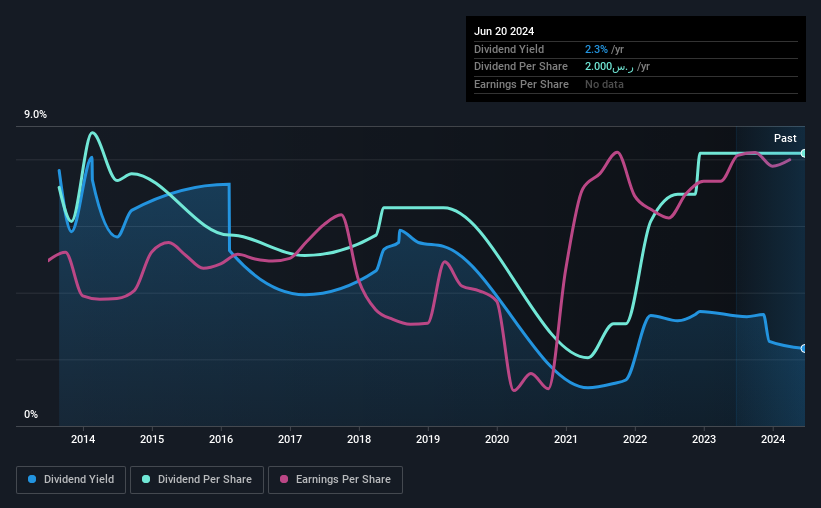Click the Jun 20 2024 tooltip date
Screen dimensions: 821x508
point(504,31)
